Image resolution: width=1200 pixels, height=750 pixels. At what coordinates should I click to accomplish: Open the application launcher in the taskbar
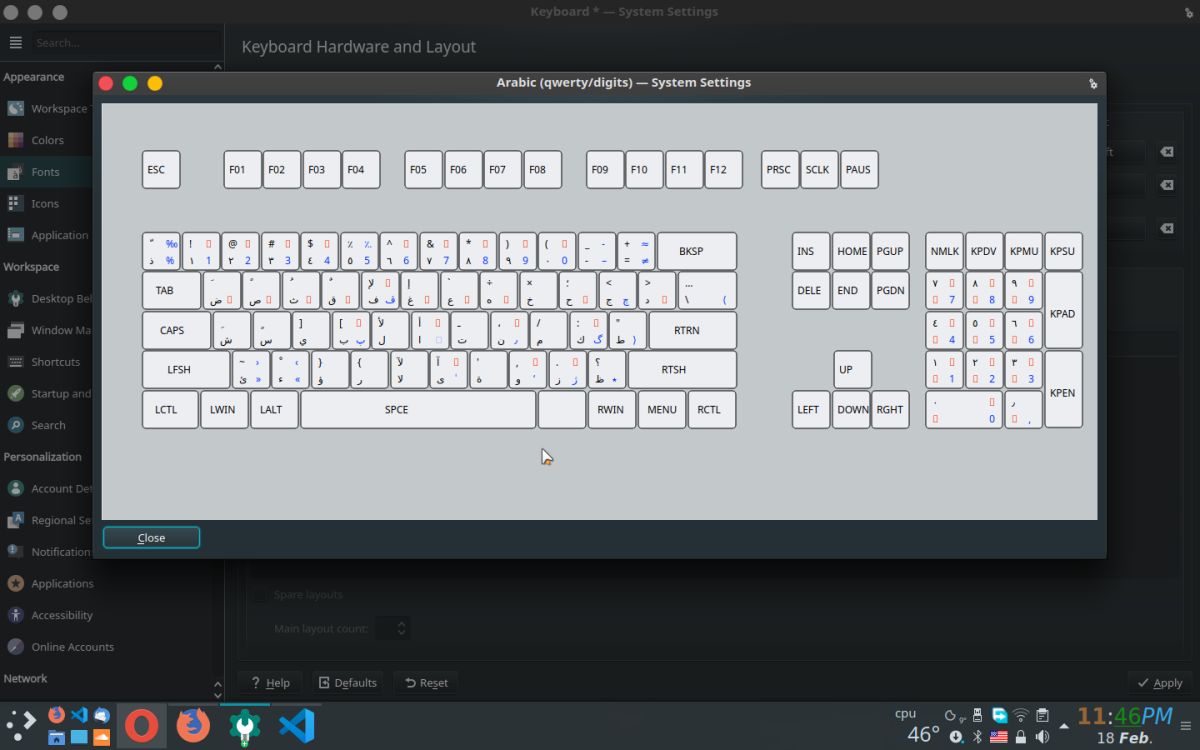pyautogui.click(x=22, y=725)
